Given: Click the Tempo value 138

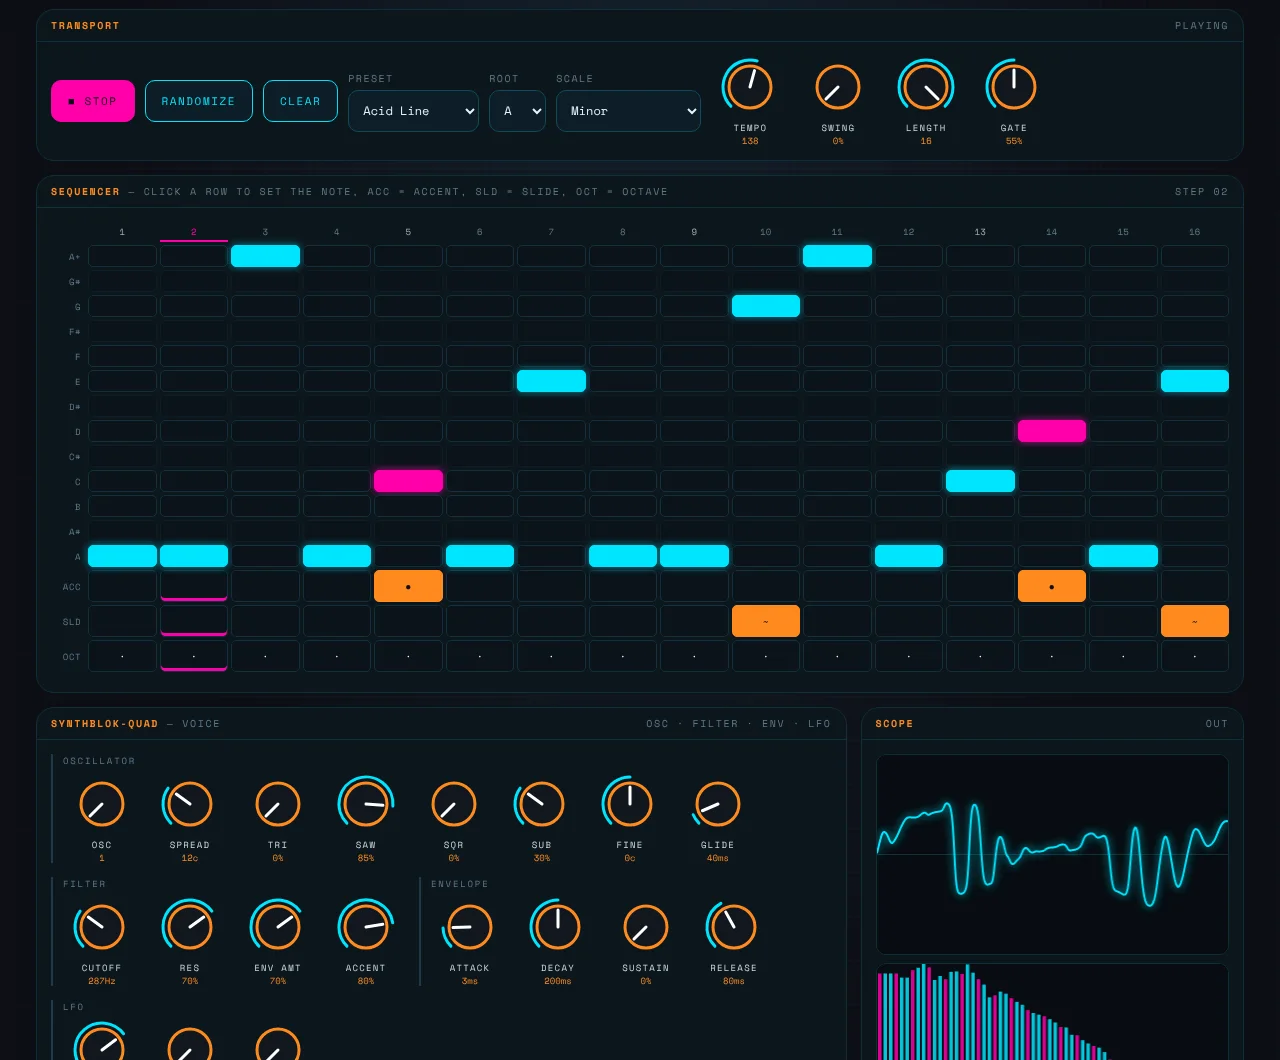Looking at the screenshot, I should point(750,141).
